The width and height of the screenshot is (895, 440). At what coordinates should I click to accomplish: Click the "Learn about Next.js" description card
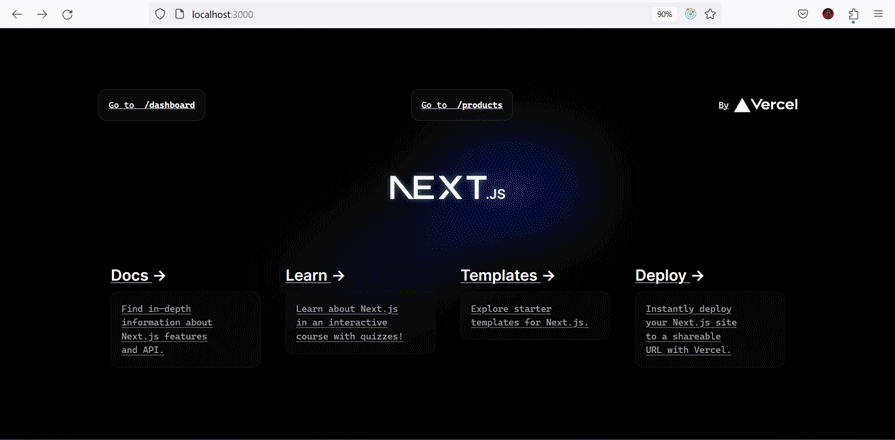pyautogui.click(x=360, y=322)
